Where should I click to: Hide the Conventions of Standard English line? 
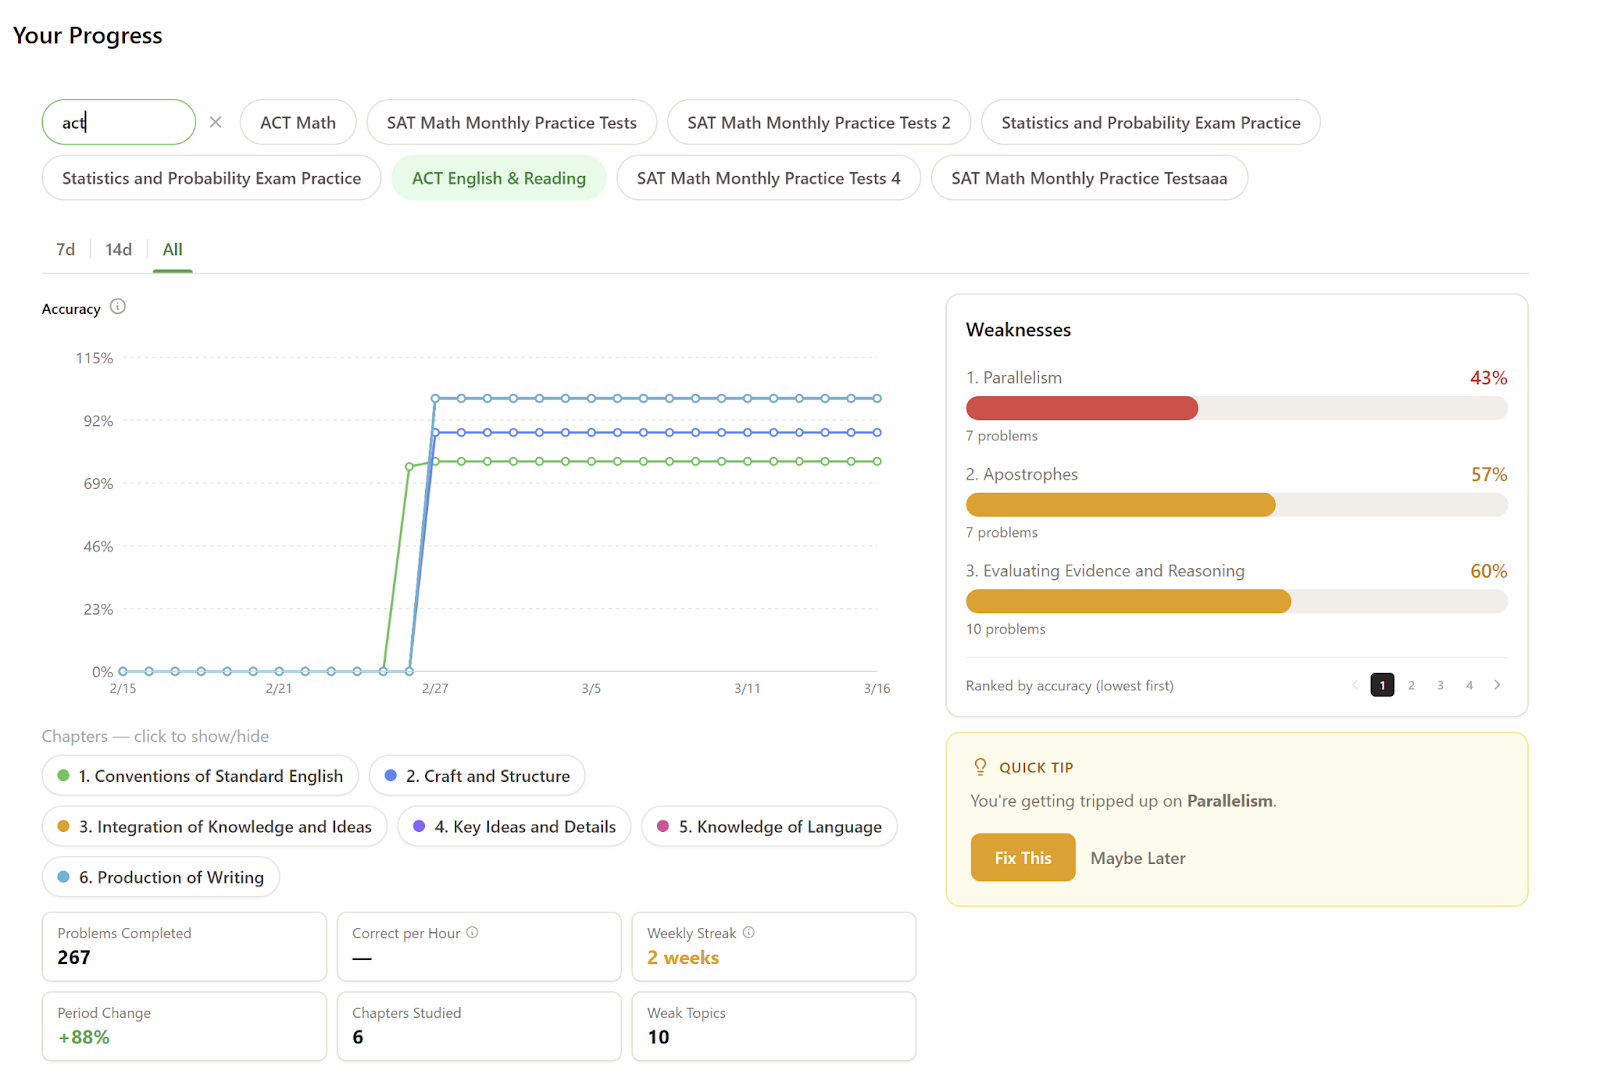tap(199, 775)
